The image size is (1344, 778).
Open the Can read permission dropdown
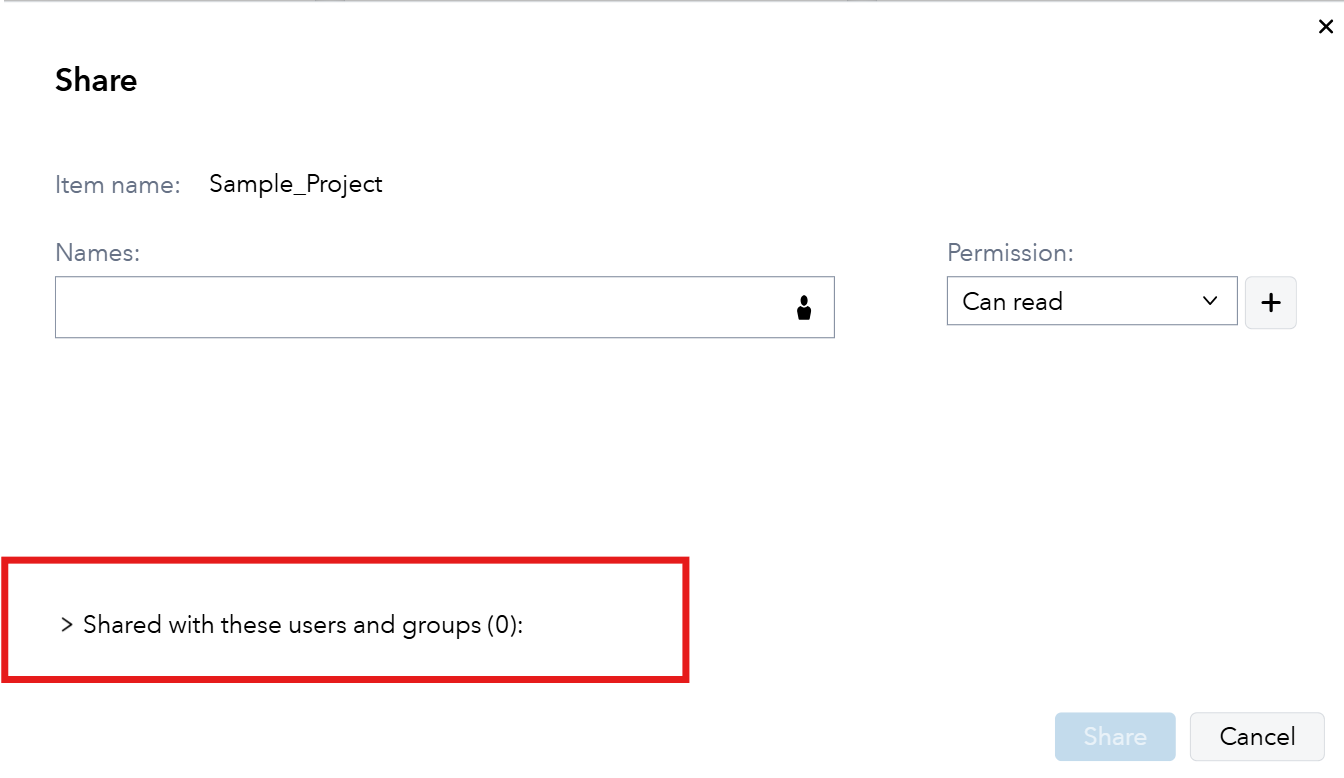1092,301
